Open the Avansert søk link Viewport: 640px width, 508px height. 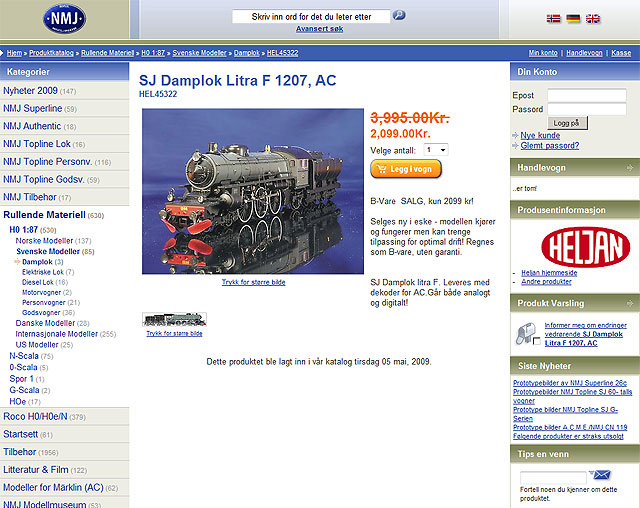click(319, 29)
